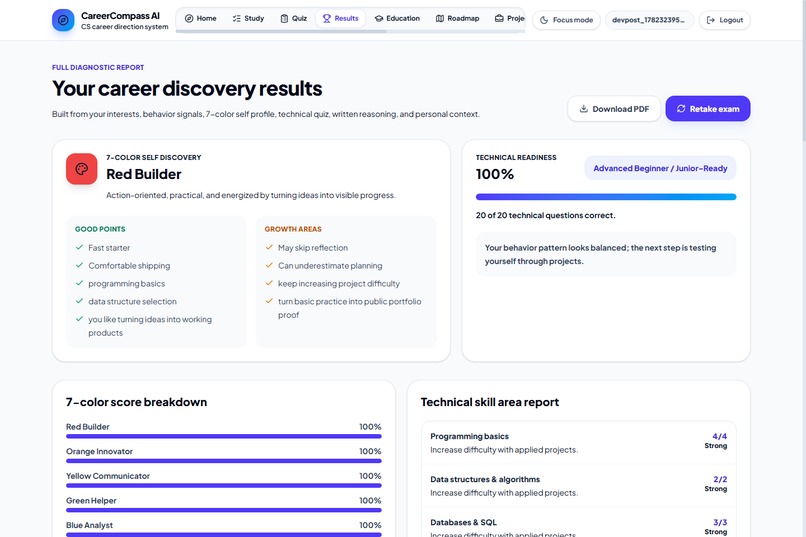This screenshot has height=537, width=806.
Task: Click the checkmark beside Comfortable shipping
Action: coord(79,265)
